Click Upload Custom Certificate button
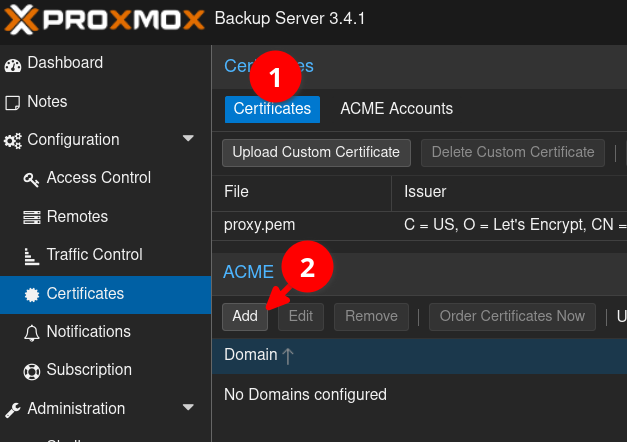Image resolution: width=627 pixels, height=442 pixels. 316,152
